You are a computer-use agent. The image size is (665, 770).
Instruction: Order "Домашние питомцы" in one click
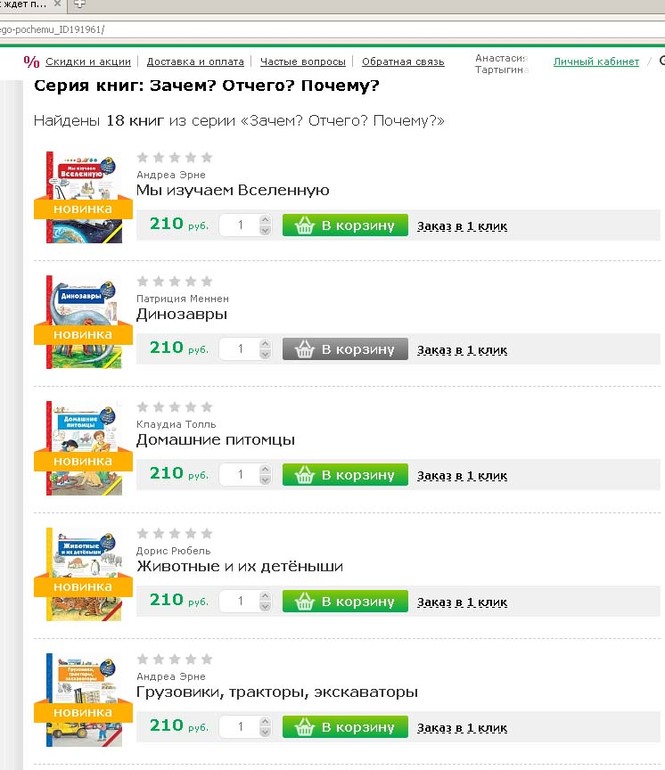[x=462, y=475]
